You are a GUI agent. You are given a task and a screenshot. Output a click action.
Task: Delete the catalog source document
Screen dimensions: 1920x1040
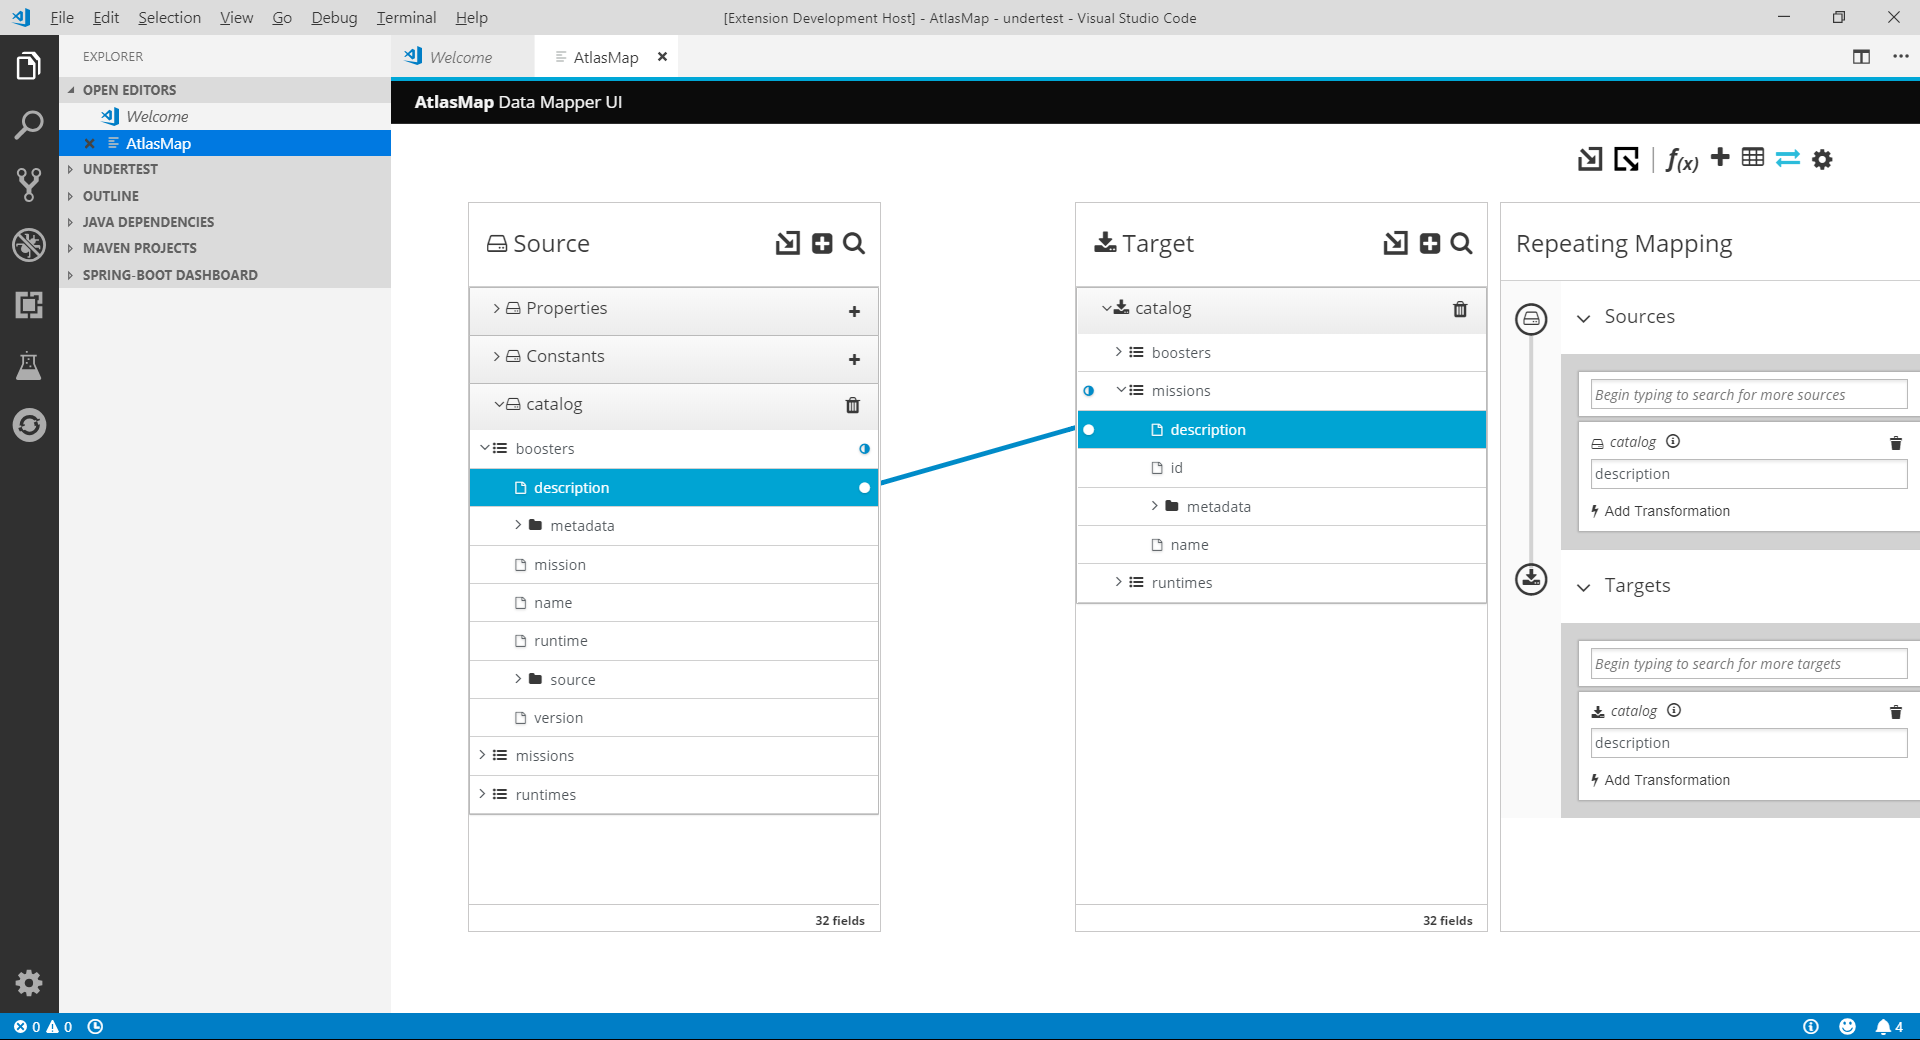click(x=852, y=406)
